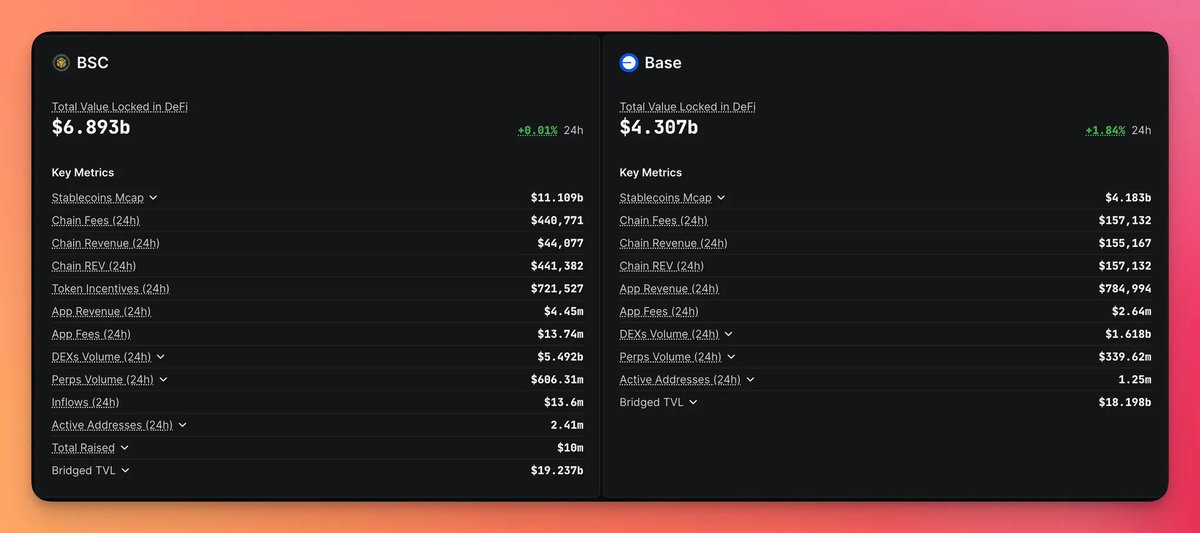The image size is (1200, 533).
Task: Click the $4.183b stablecoins value
Action: (1128, 198)
